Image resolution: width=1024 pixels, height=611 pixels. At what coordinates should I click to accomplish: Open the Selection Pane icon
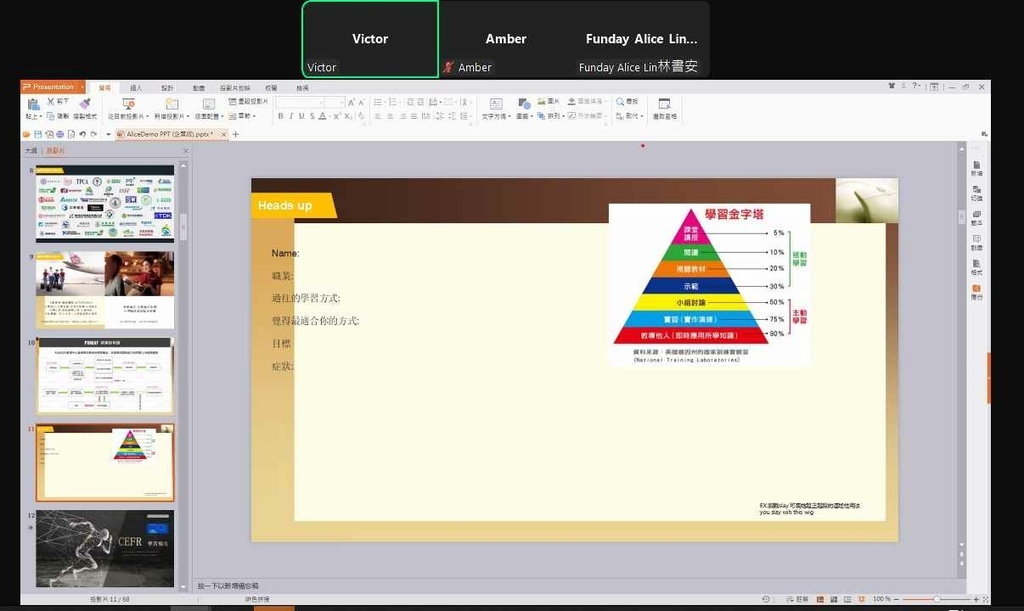[x=664, y=104]
